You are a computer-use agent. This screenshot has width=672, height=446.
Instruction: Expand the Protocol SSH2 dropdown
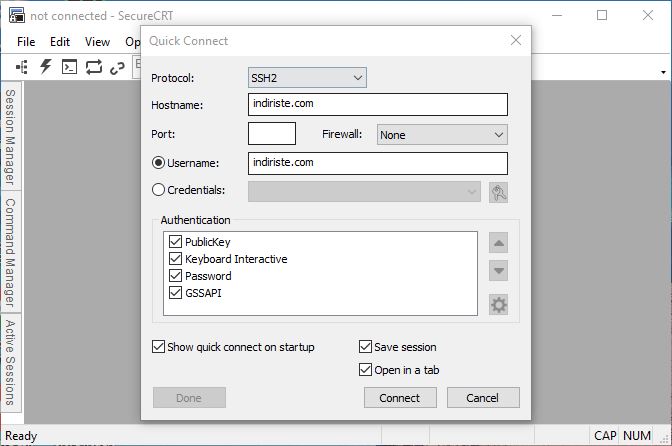(x=307, y=78)
